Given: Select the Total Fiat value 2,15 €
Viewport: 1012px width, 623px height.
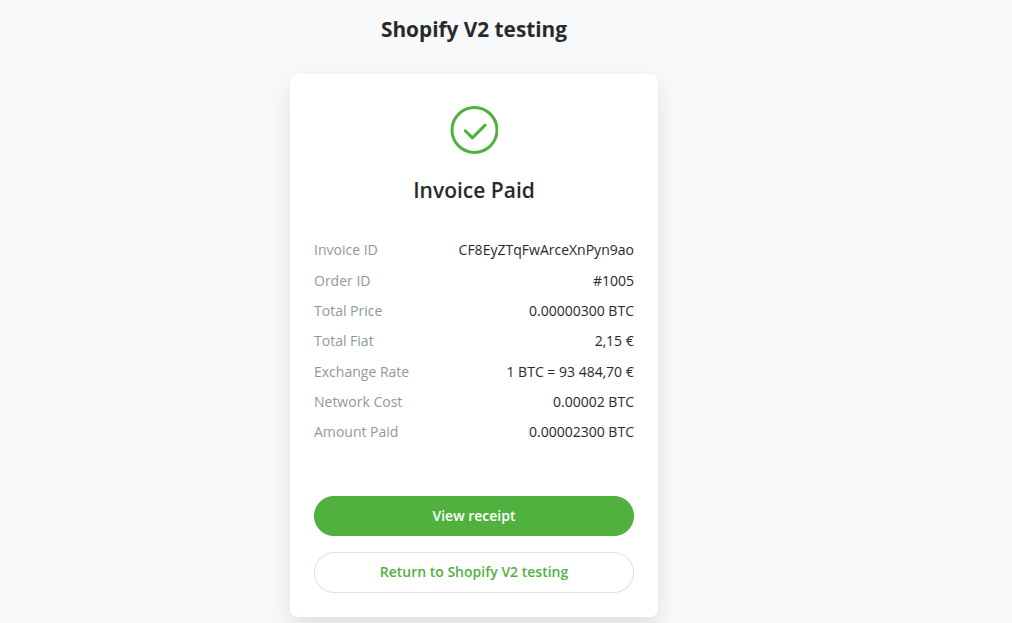Looking at the screenshot, I should (613, 341).
